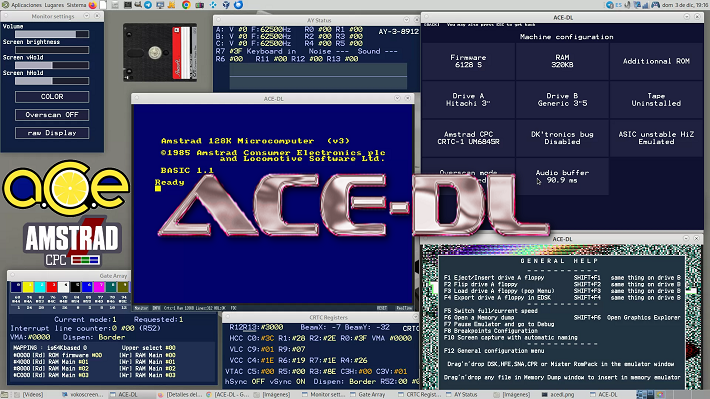Click 'F12 General configuration menu' help line

(494, 351)
